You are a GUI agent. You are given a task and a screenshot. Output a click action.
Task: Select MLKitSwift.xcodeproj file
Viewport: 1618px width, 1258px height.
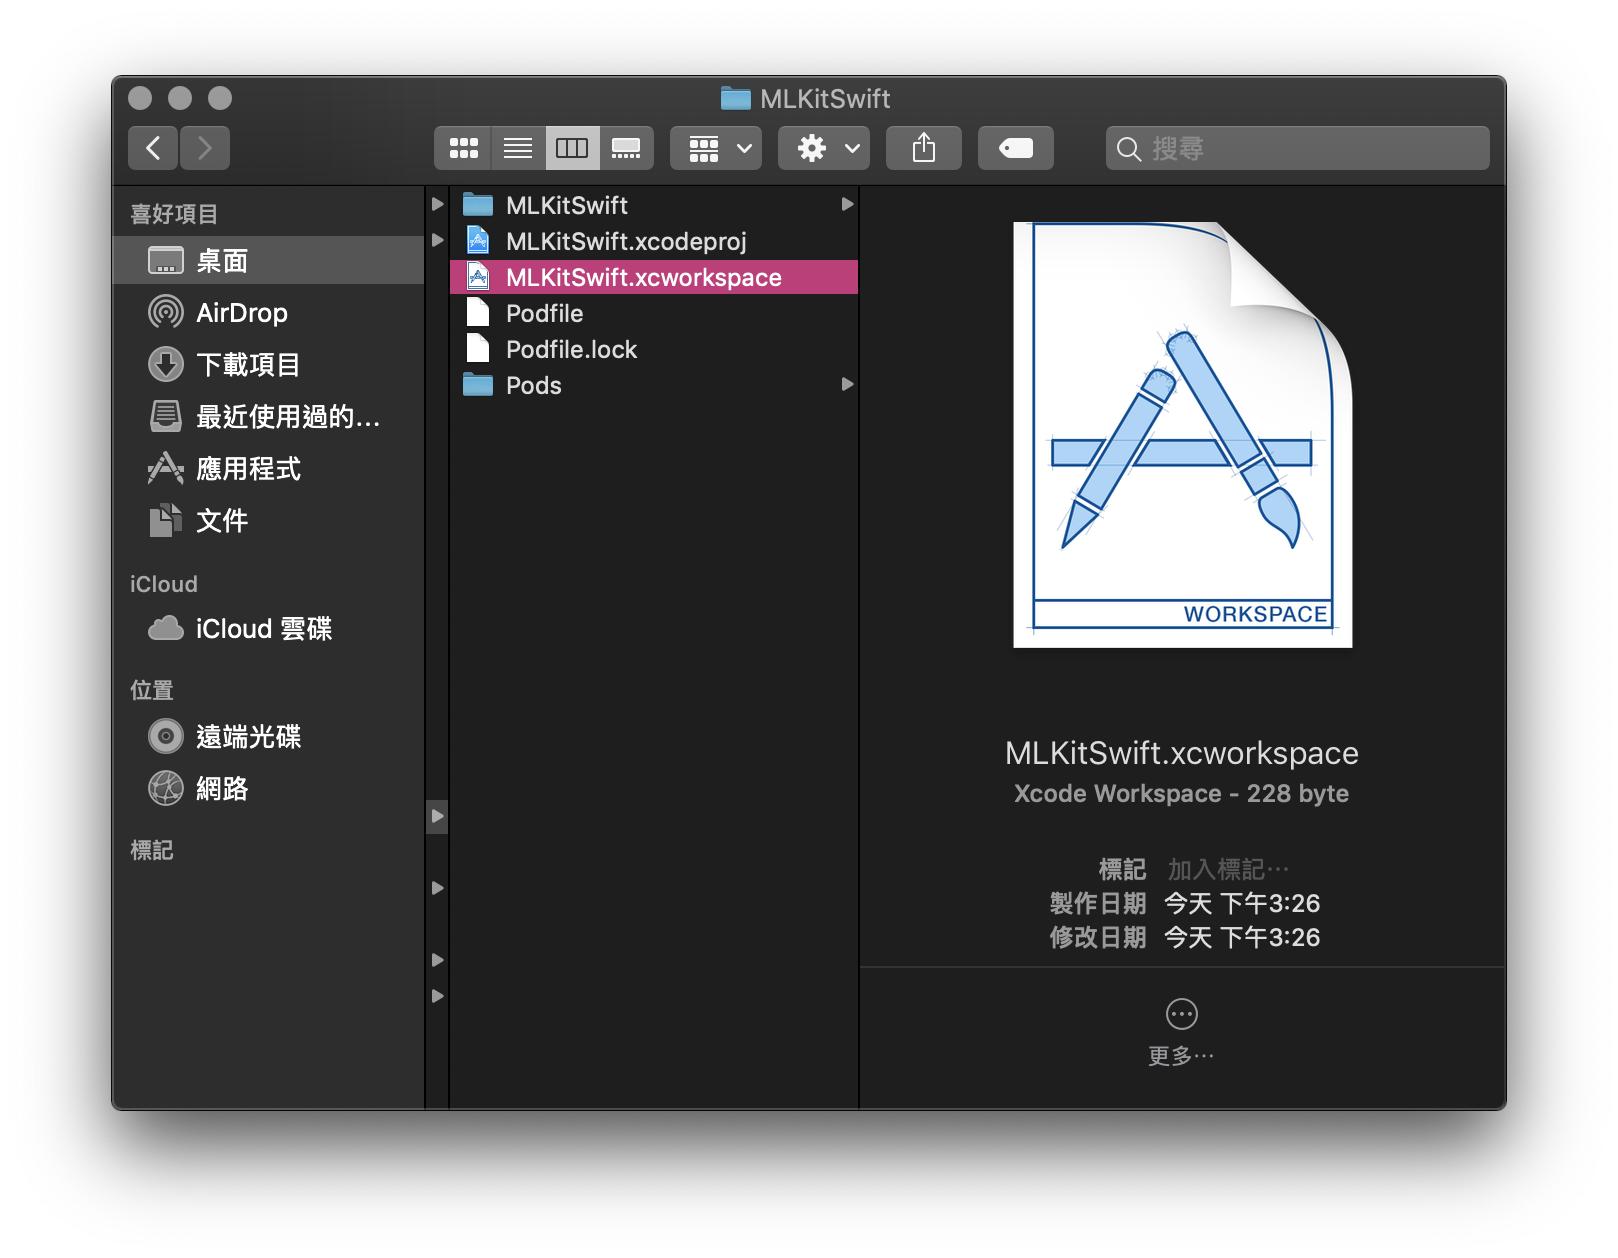coord(654,241)
